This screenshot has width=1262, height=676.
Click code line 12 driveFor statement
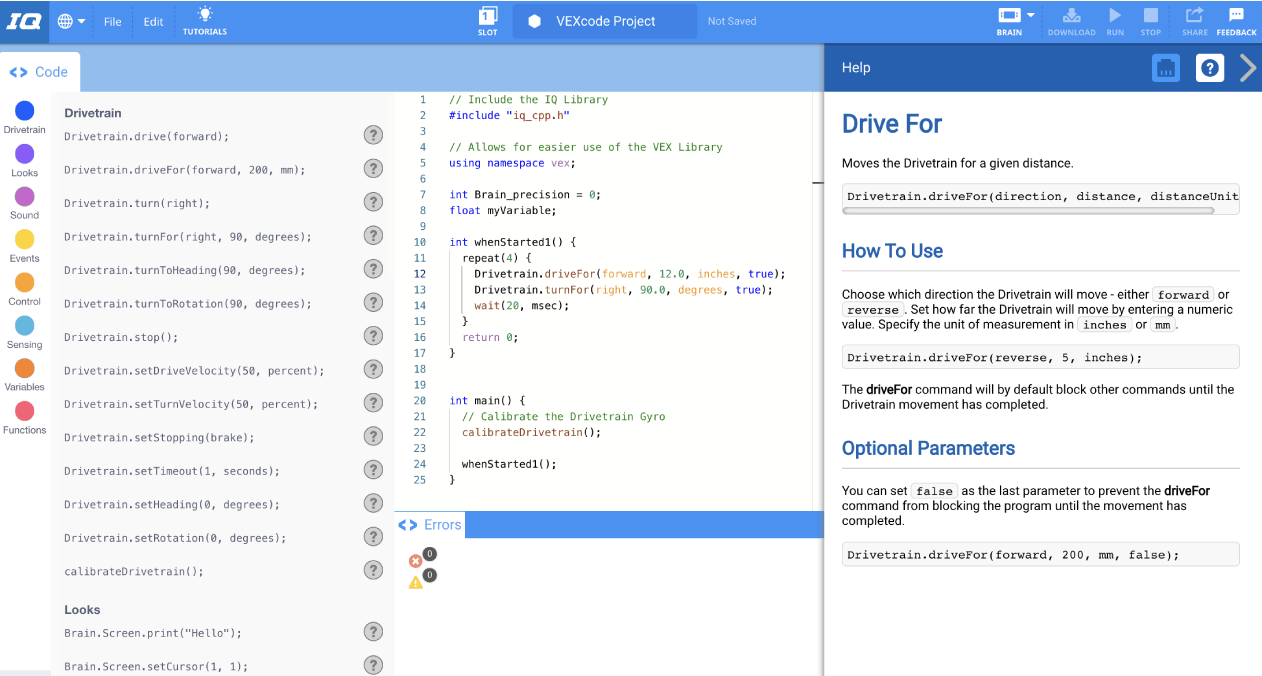tap(630, 274)
